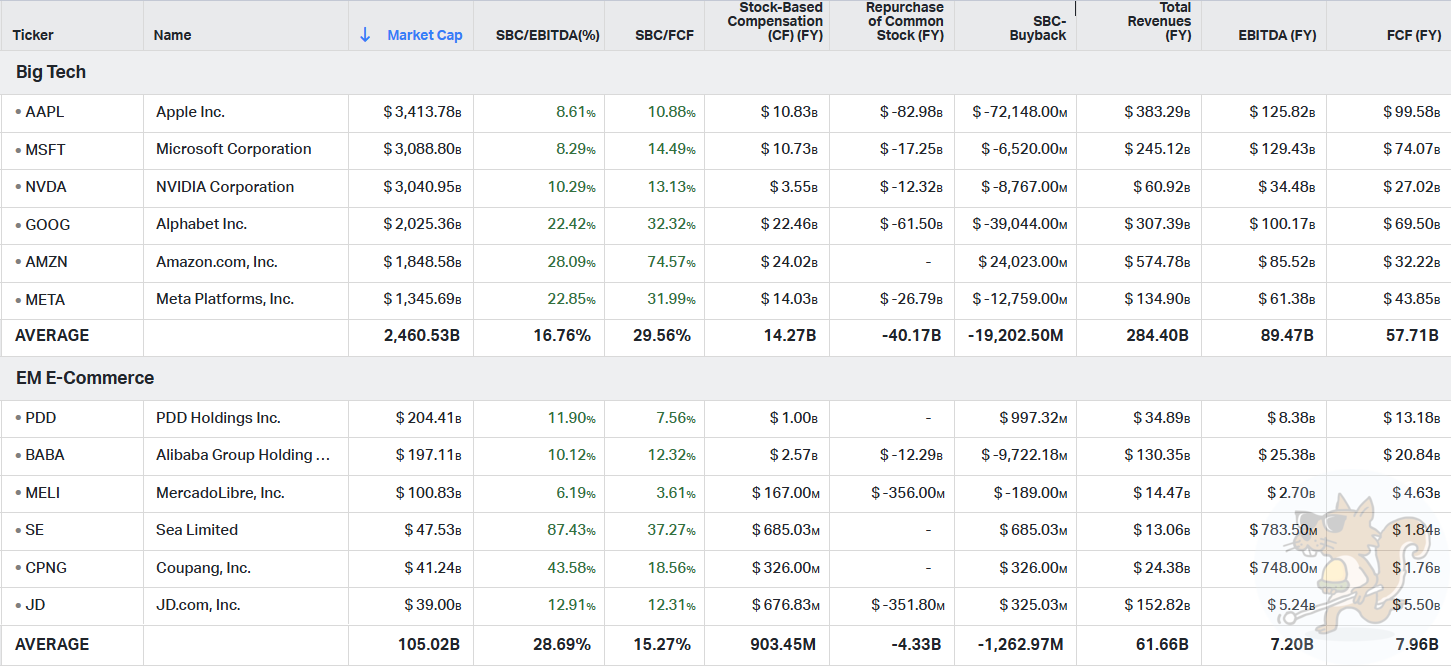
Task: Open the AMZN ticker
Action: 47,262
